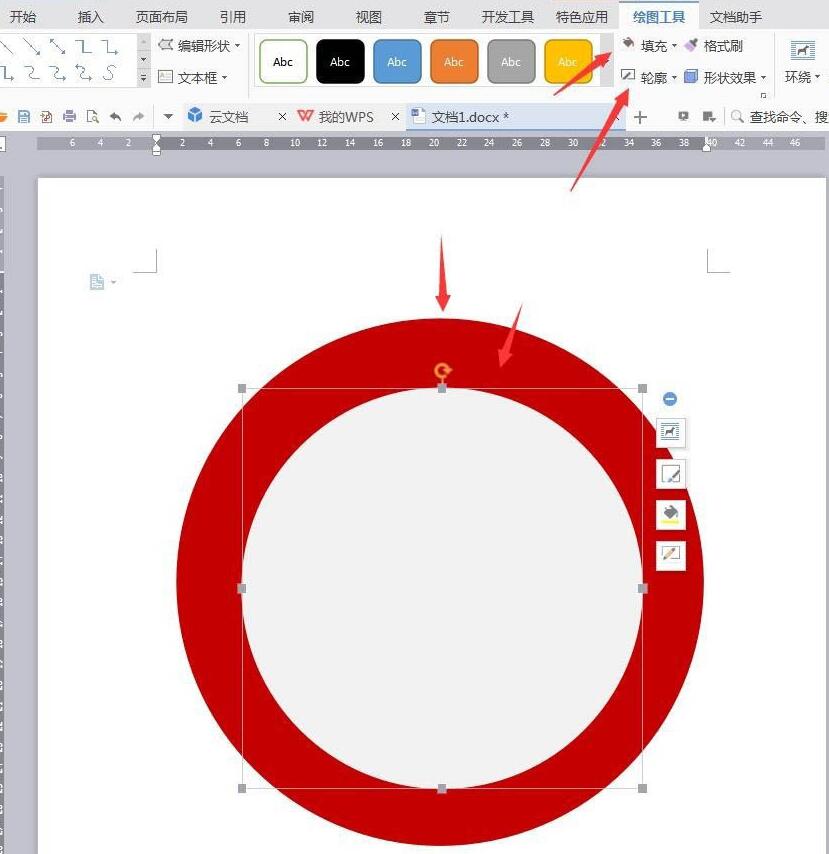Apply the blue Abc shape style
Viewport: 829px width, 854px height.
(397, 62)
